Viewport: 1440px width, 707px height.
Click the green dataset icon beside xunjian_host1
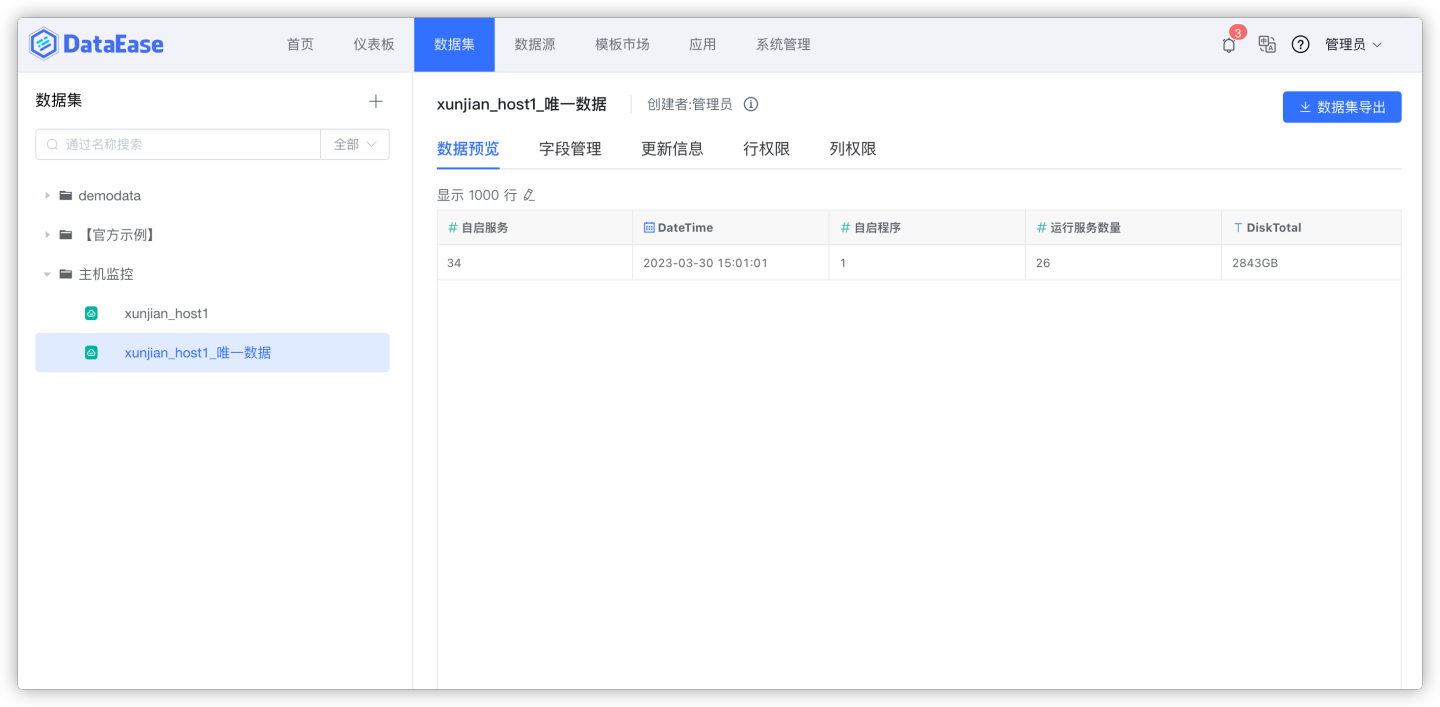coord(91,313)
